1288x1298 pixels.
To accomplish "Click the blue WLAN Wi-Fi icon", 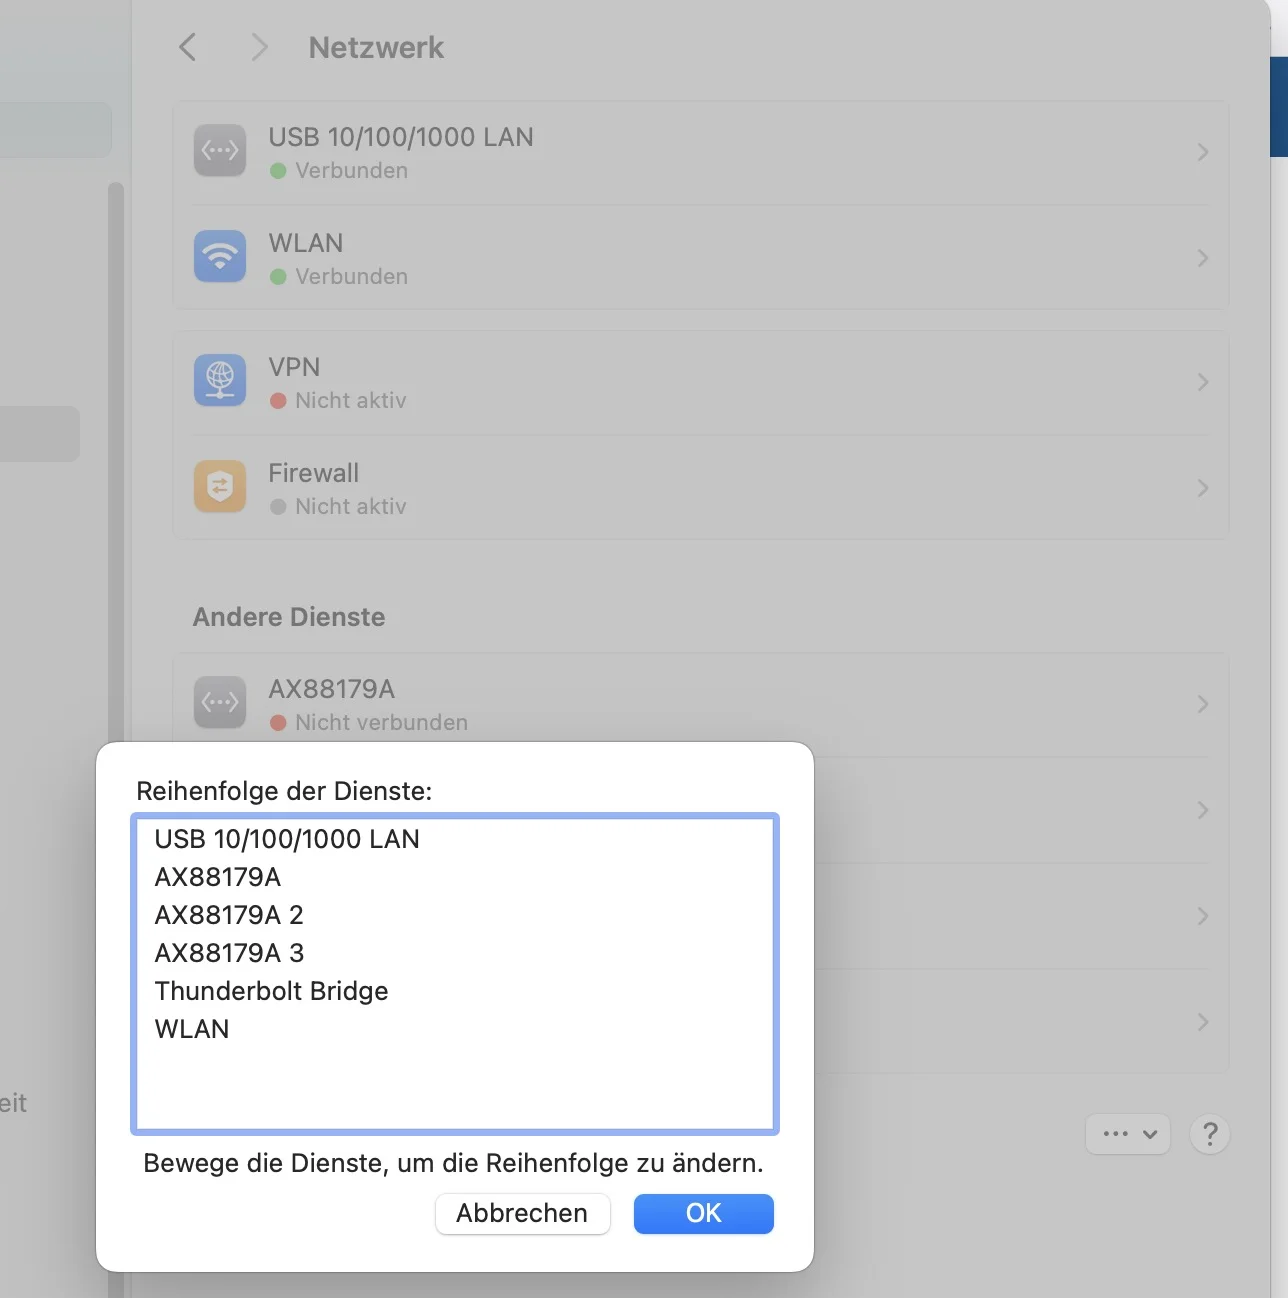I will pyautogui.click(x=220, y=257).
